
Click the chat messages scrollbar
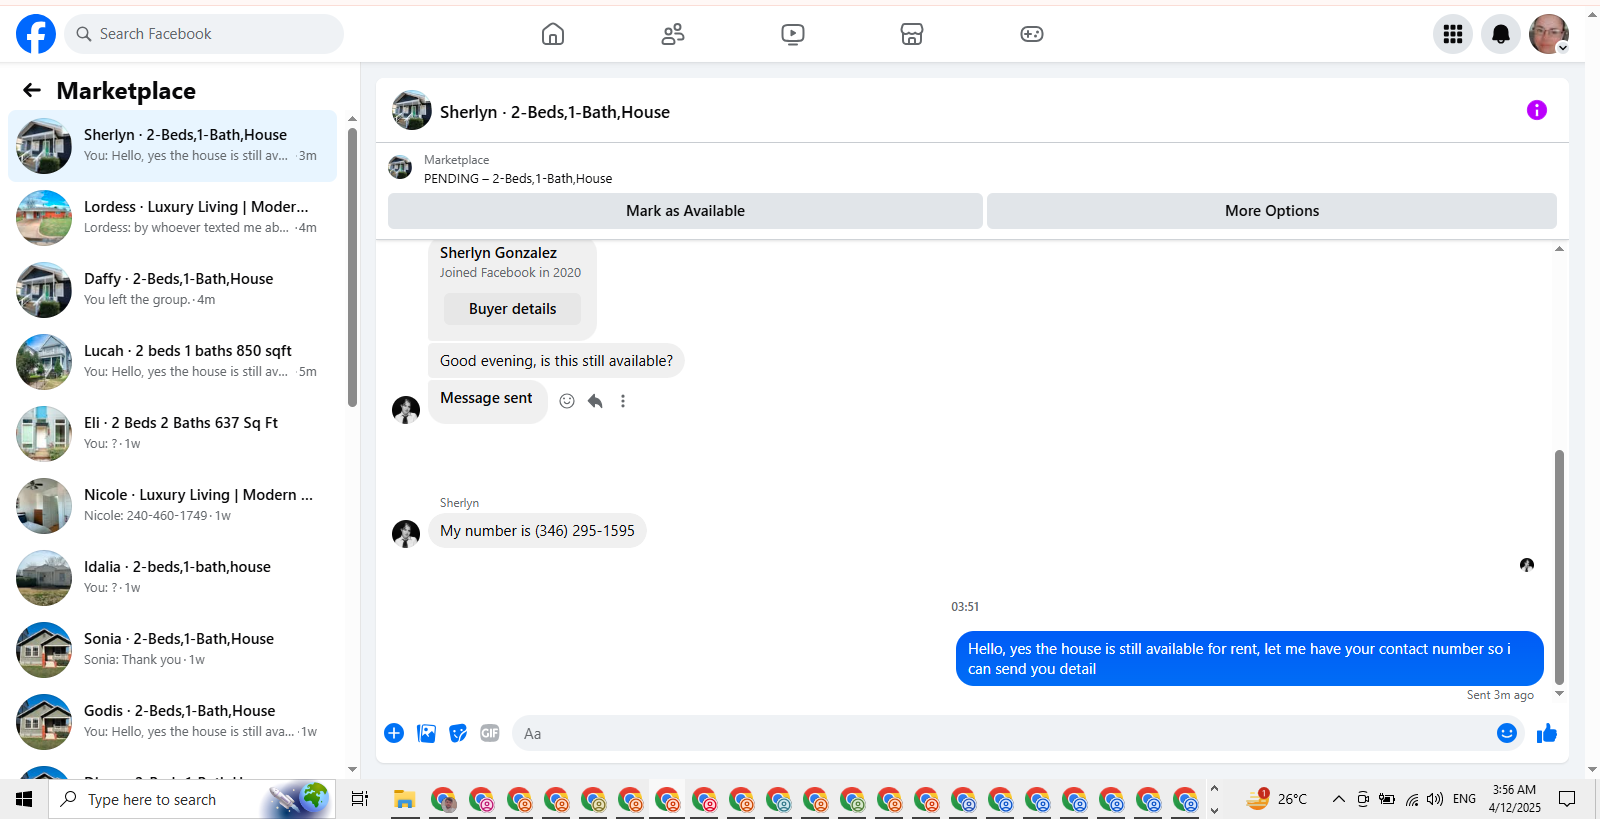pyautogui.click(x=1559, y=567)
